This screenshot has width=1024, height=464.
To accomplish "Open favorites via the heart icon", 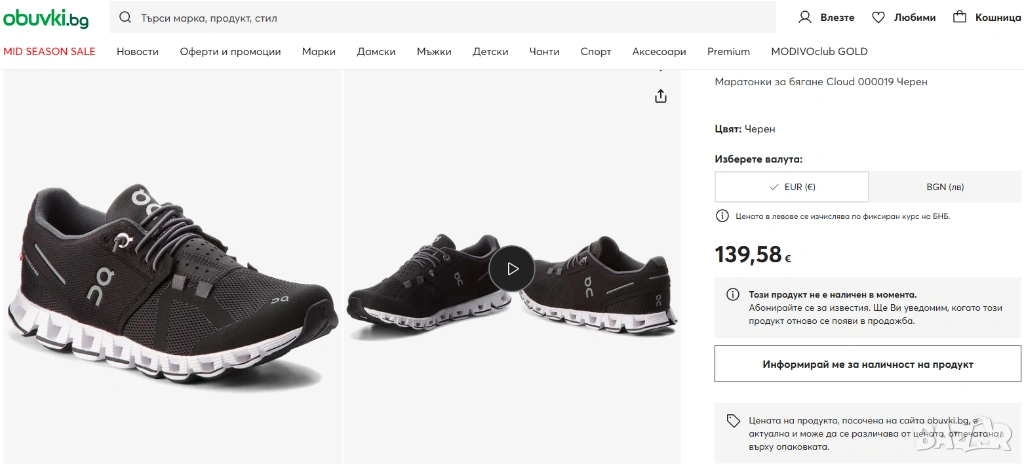I will coord(879,17).
